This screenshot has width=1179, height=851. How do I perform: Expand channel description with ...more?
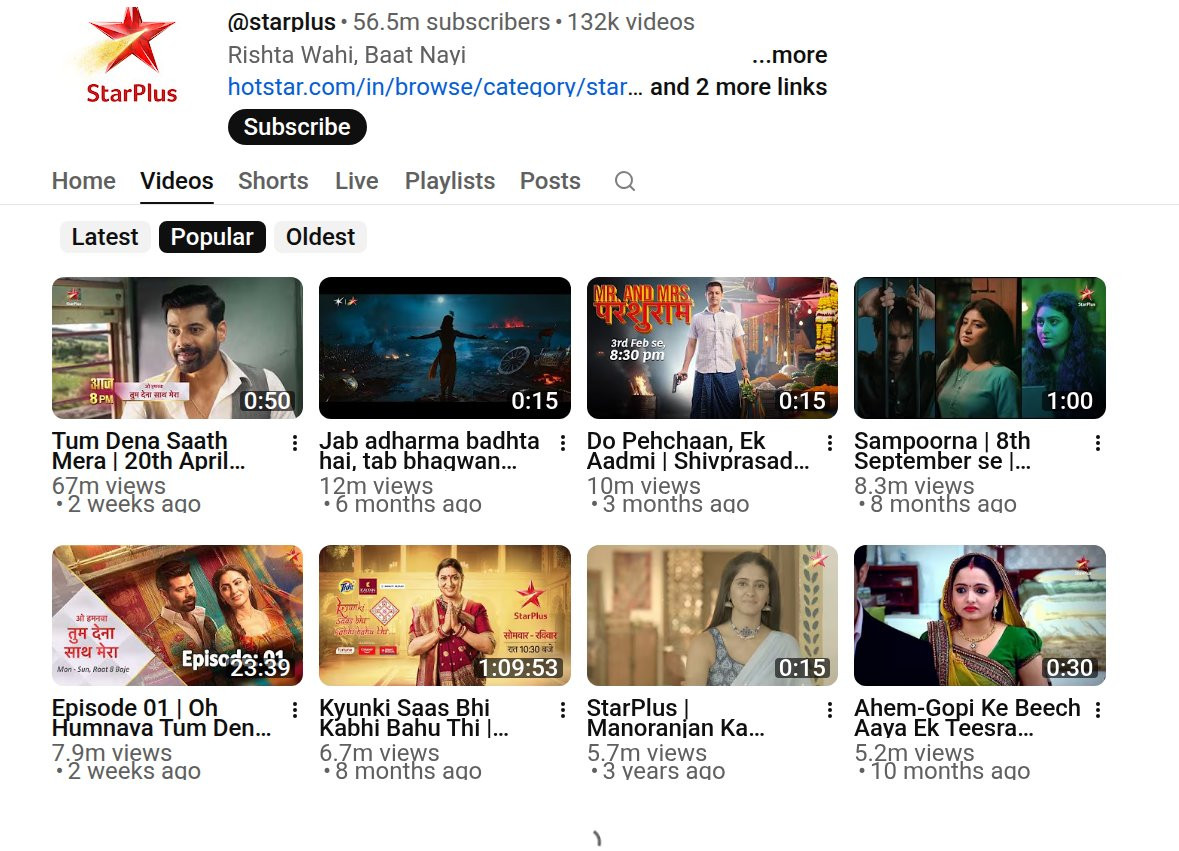click(x=790, y=55)
